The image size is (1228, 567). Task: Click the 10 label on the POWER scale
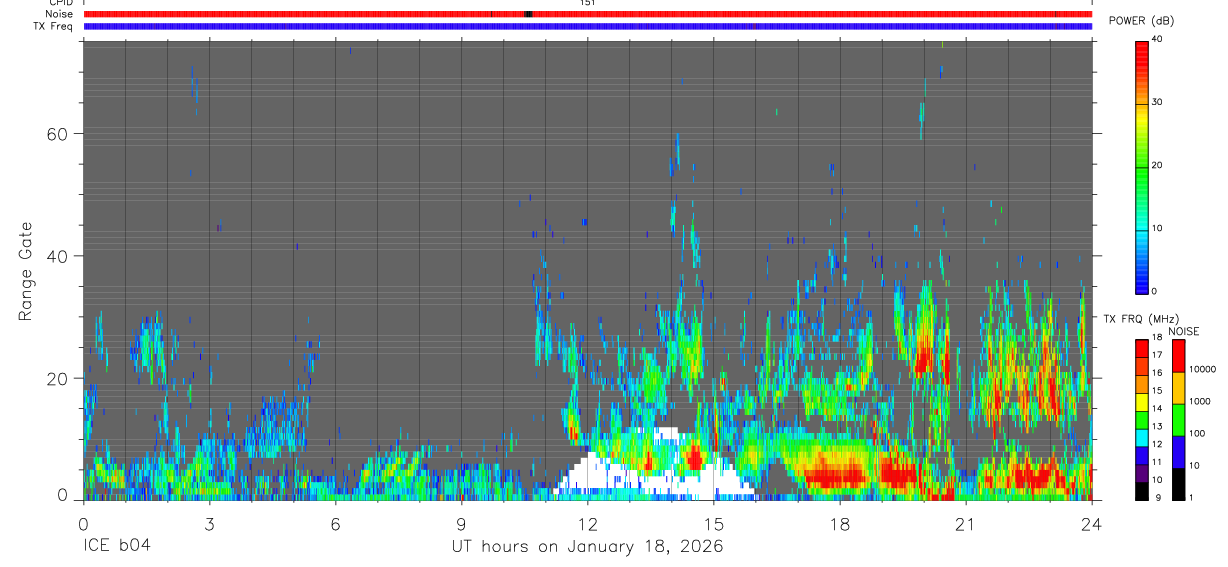coord(1159,228)
